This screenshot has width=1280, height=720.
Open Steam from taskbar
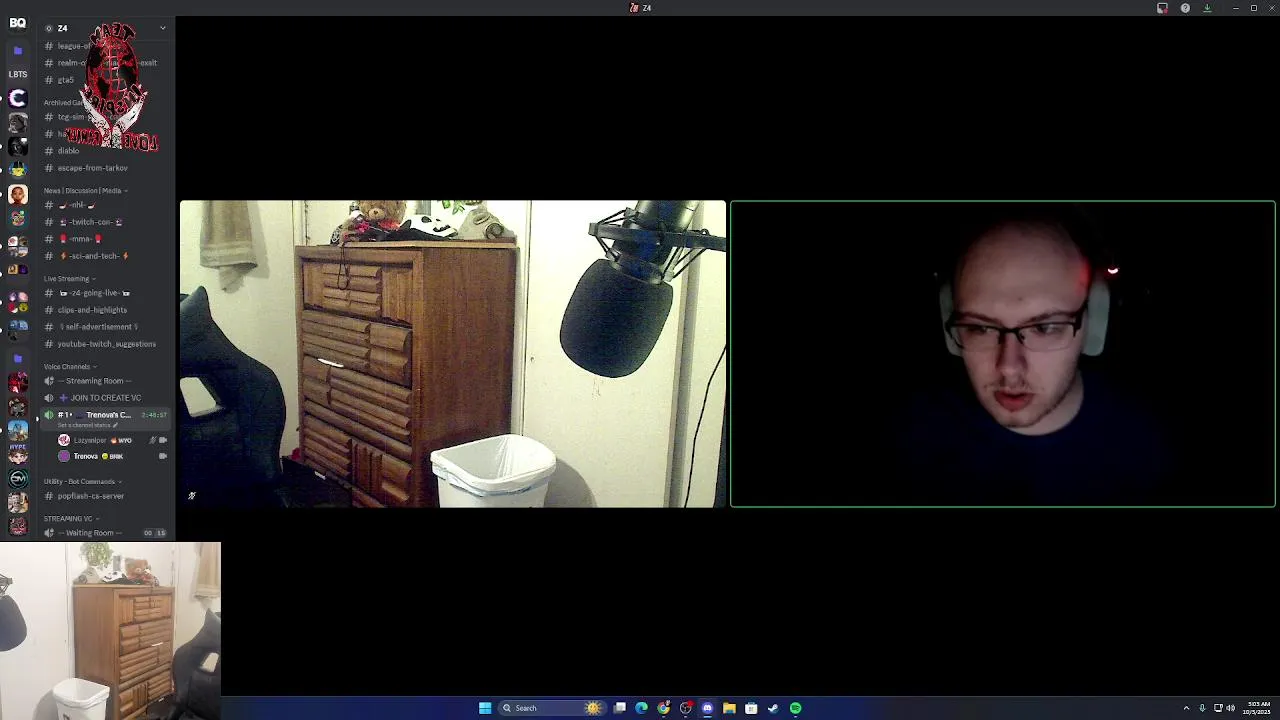[x=773, y=708]
